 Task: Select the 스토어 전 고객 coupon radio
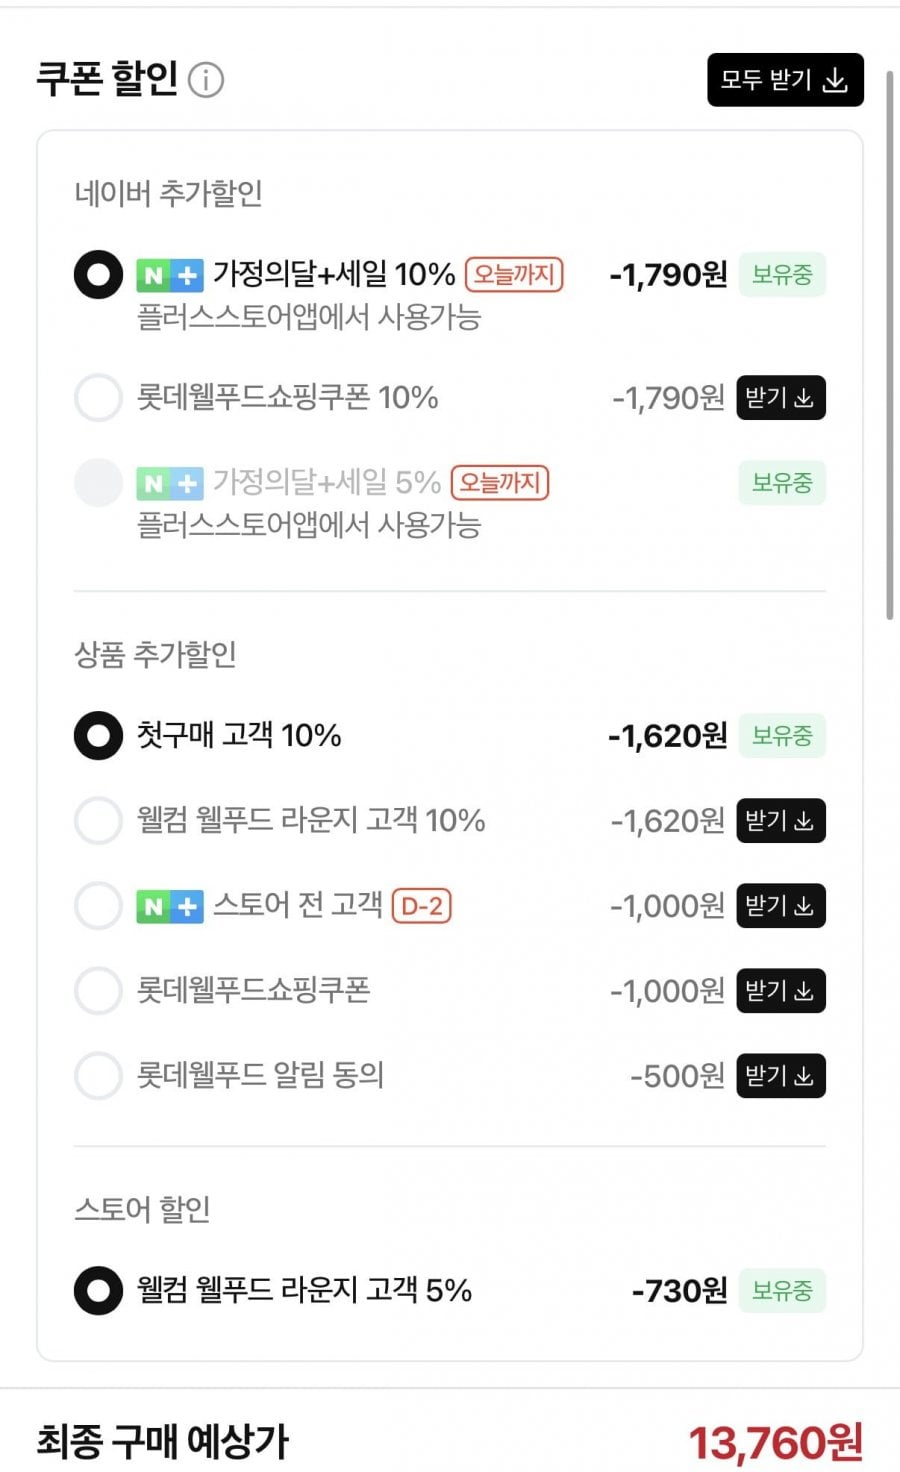(98, 906)
